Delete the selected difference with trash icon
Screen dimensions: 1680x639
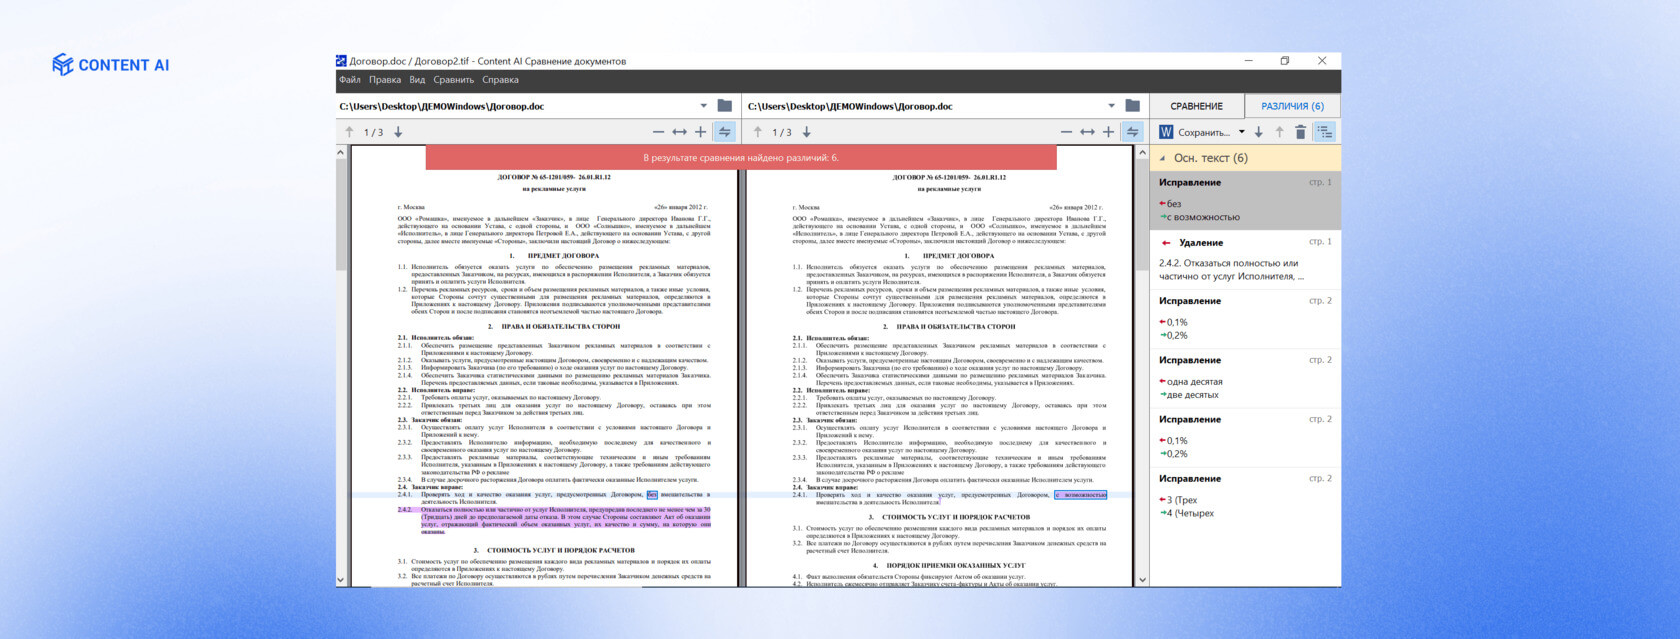click(1300, 132)
